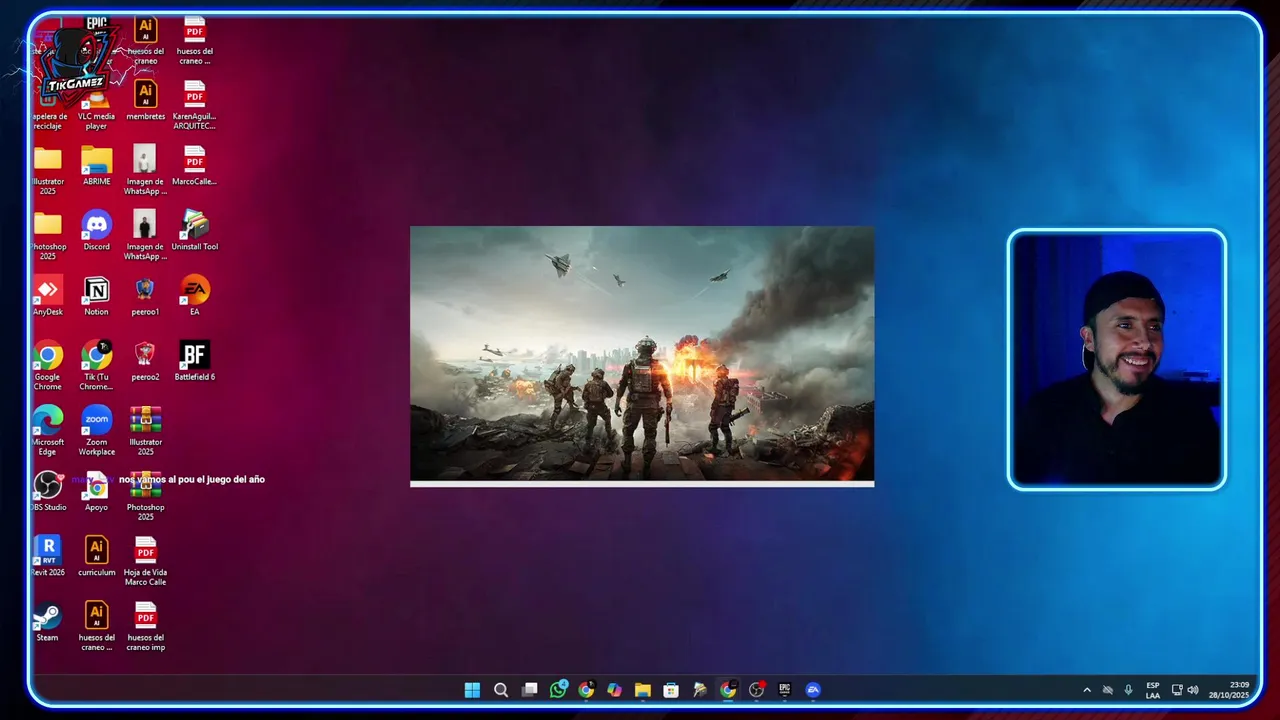Open the ABRIME folder
This screenshot has height=720, width=1280.
(x=96, y=166)
